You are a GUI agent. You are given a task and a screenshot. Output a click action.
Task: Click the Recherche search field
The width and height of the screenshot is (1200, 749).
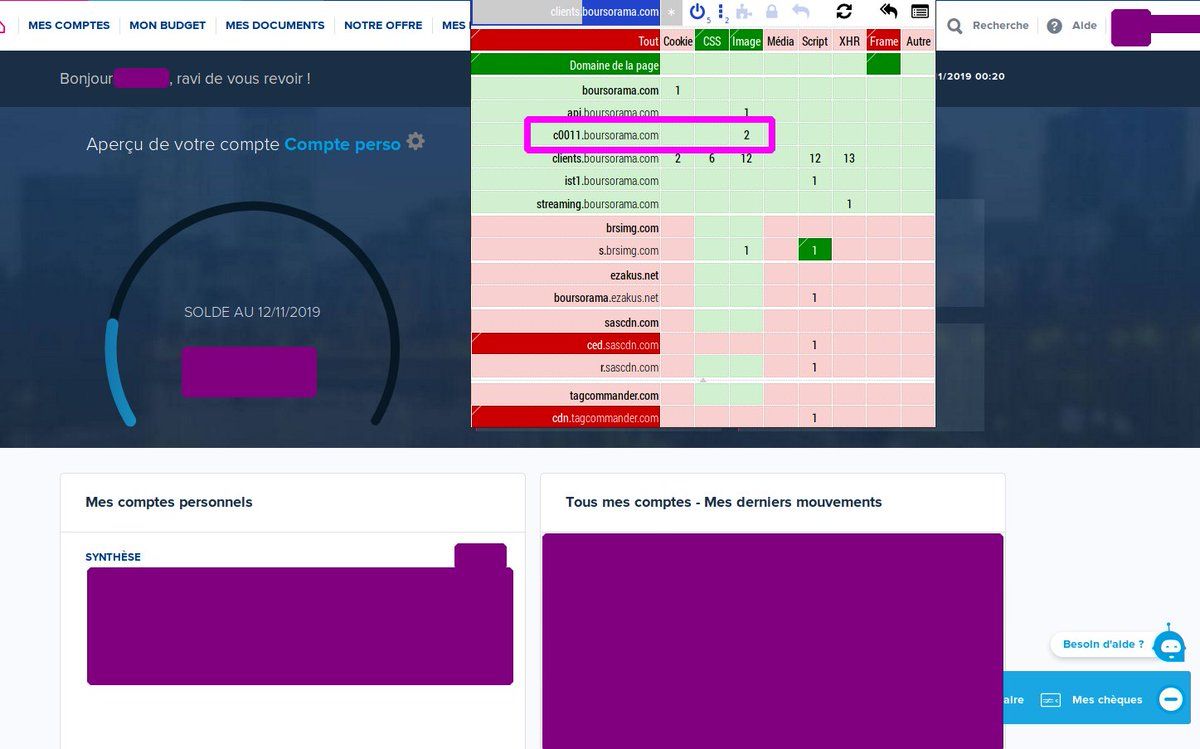1000,26
